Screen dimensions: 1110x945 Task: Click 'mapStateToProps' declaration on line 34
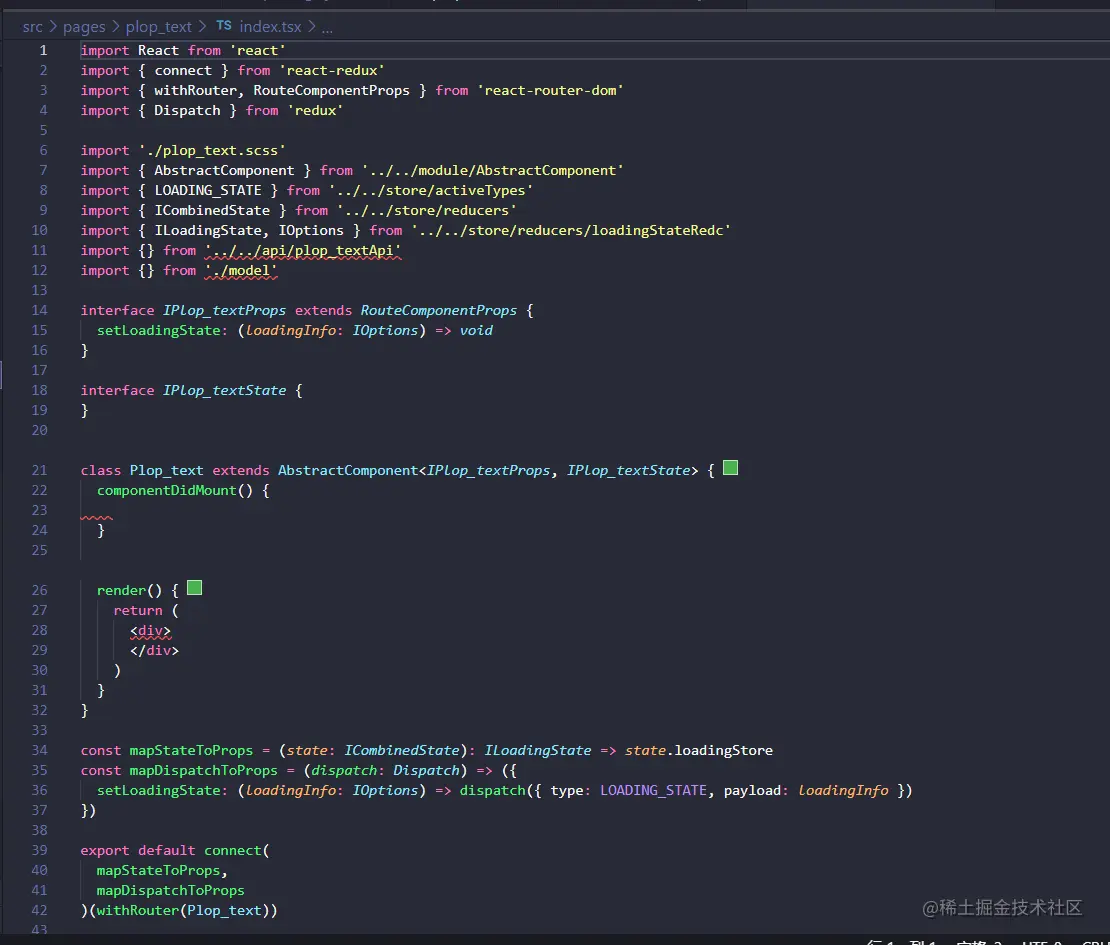(x=191, y=750)
